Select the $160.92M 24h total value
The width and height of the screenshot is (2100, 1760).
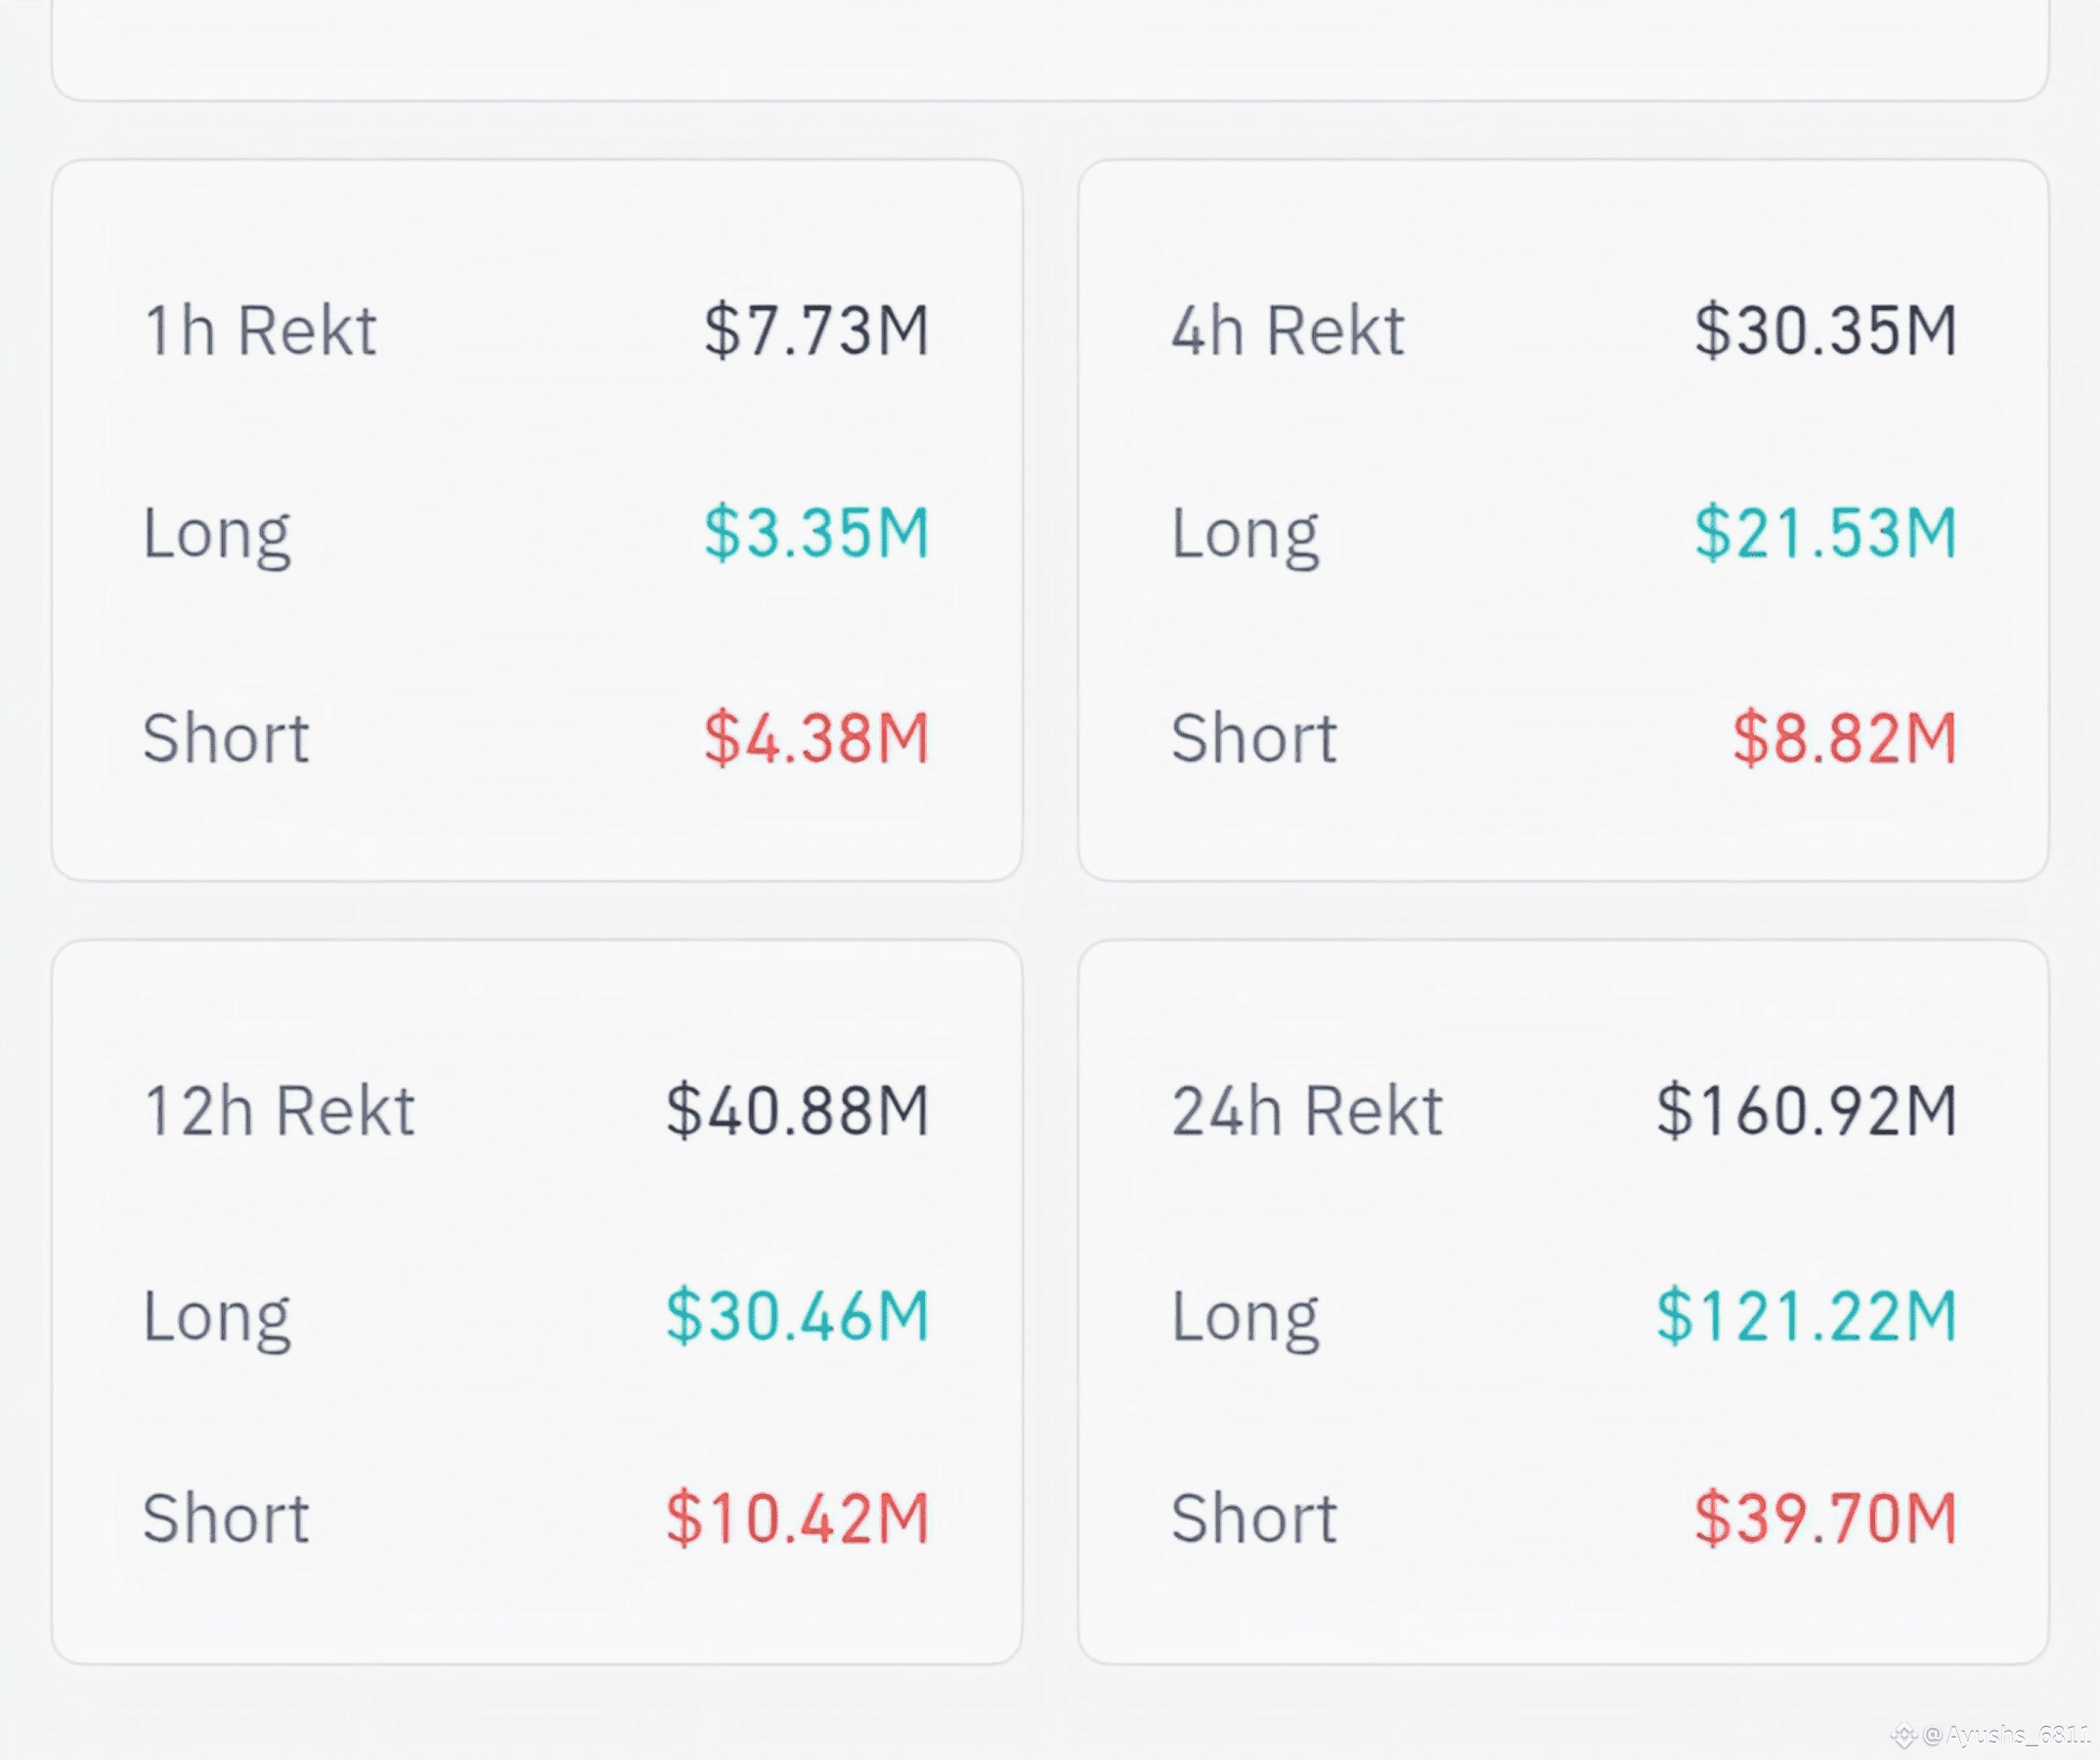pos(1806,1111)
